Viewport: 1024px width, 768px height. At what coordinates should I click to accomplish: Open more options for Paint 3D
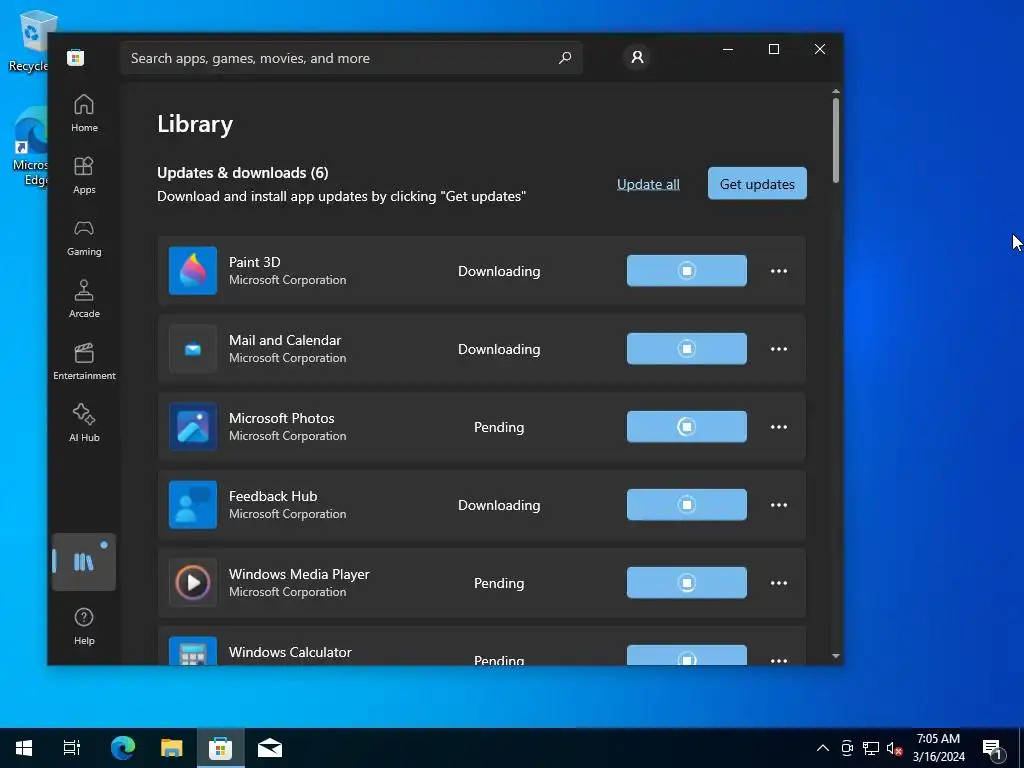[x=778, y=271]
